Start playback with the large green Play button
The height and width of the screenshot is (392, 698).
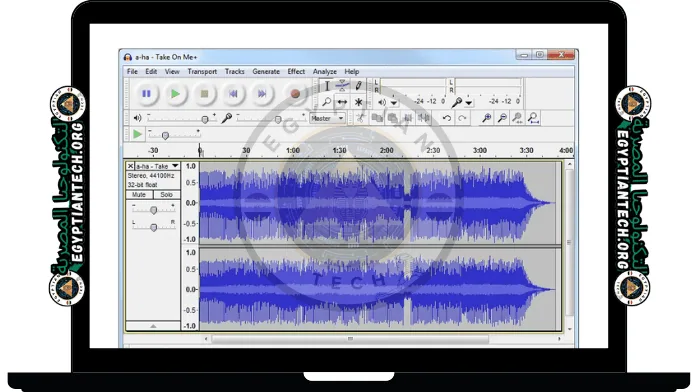(175, 94)
